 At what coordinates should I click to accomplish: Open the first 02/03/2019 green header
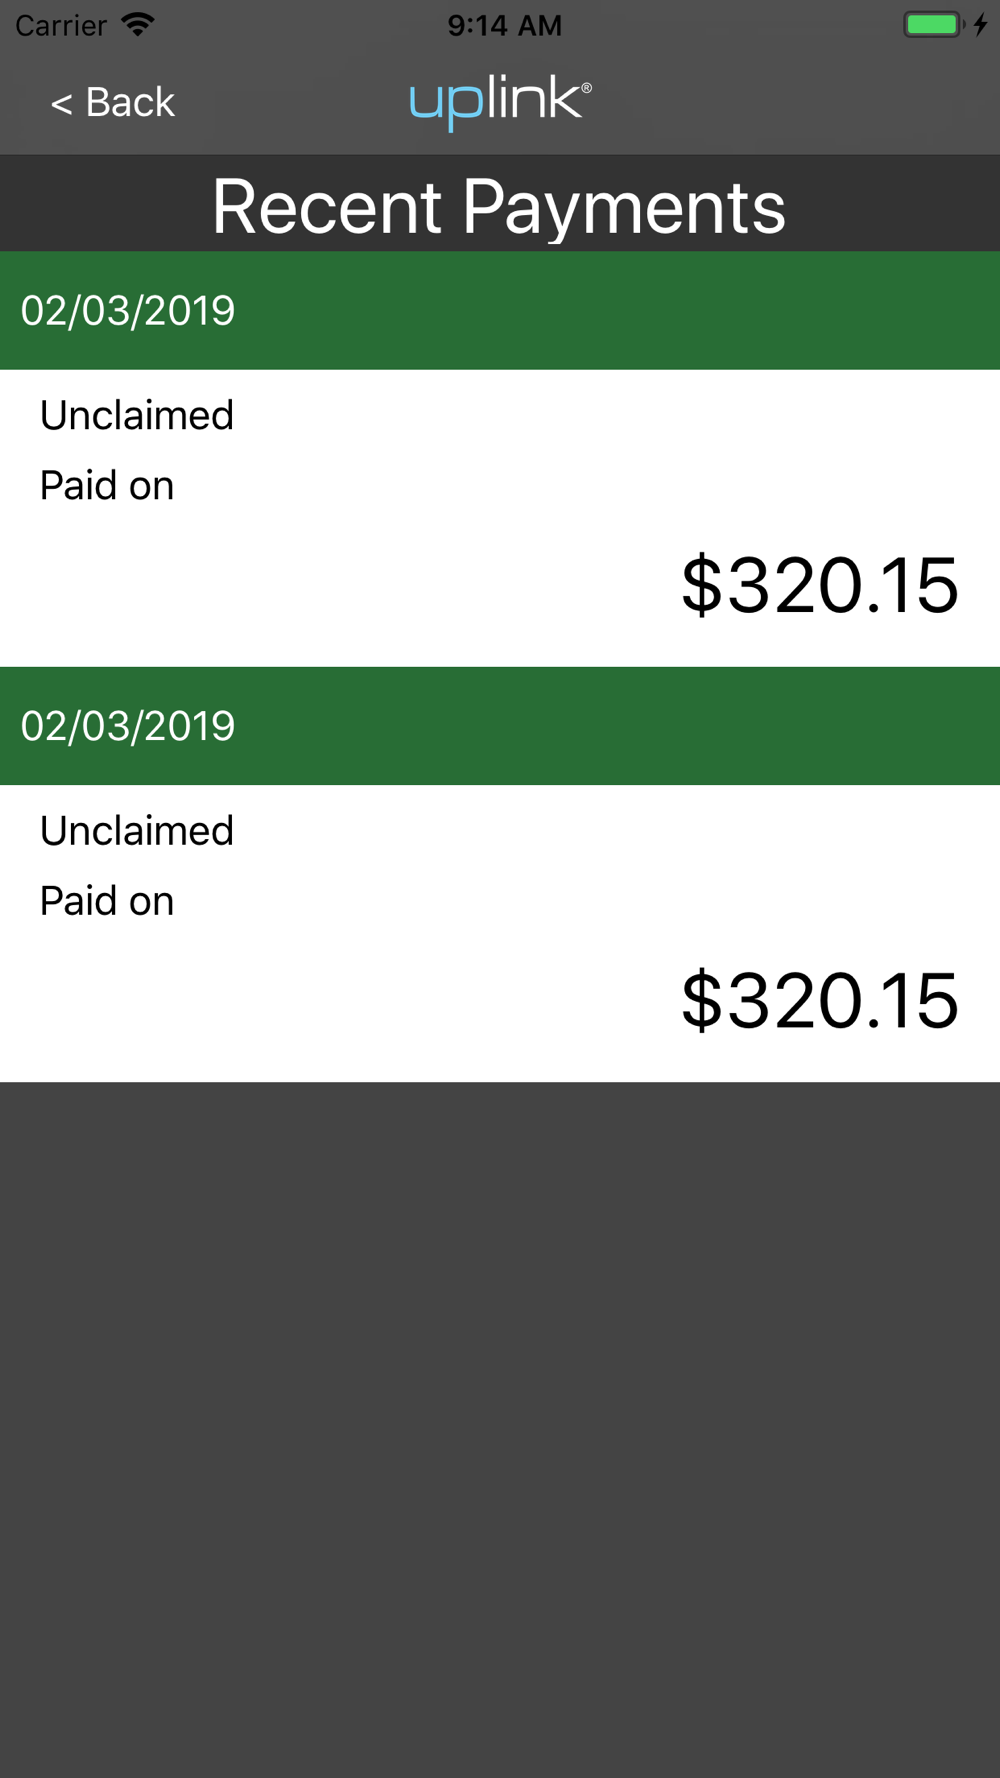point(500,310)
